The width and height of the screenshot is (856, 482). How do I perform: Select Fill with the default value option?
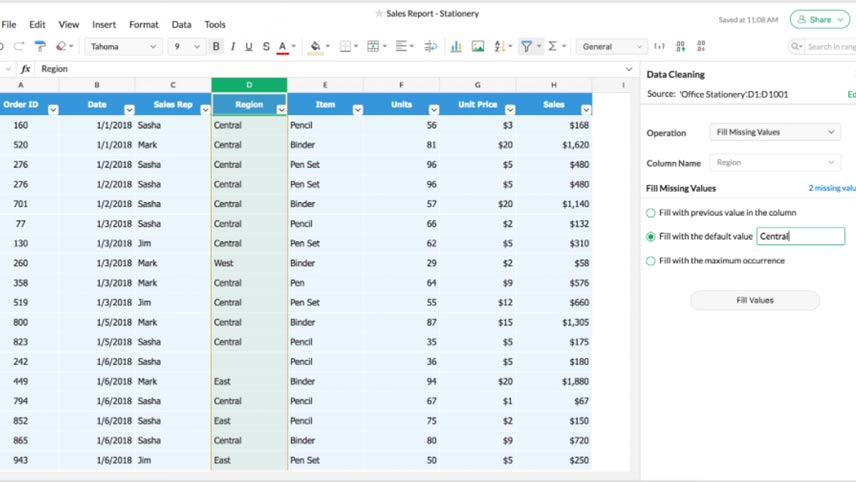pos(650,236)
